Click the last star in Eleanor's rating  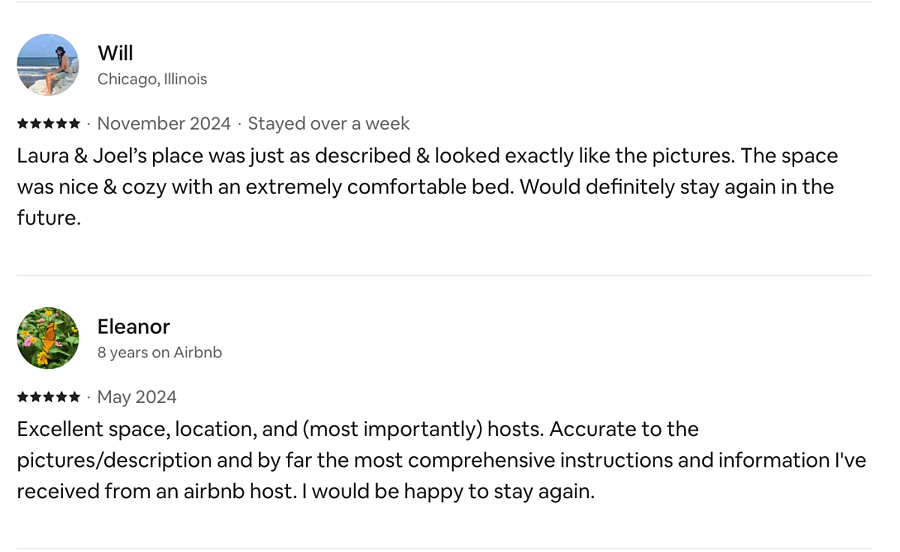click(x=75, y=397)
